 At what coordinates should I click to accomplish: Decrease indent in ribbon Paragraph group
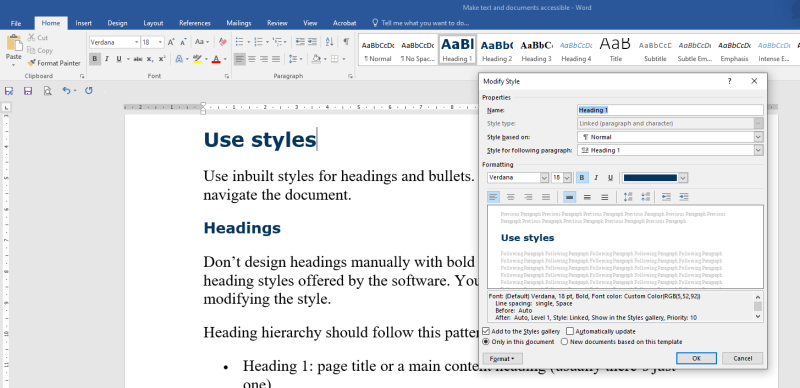pyautogui.click(x=300, y=42)
